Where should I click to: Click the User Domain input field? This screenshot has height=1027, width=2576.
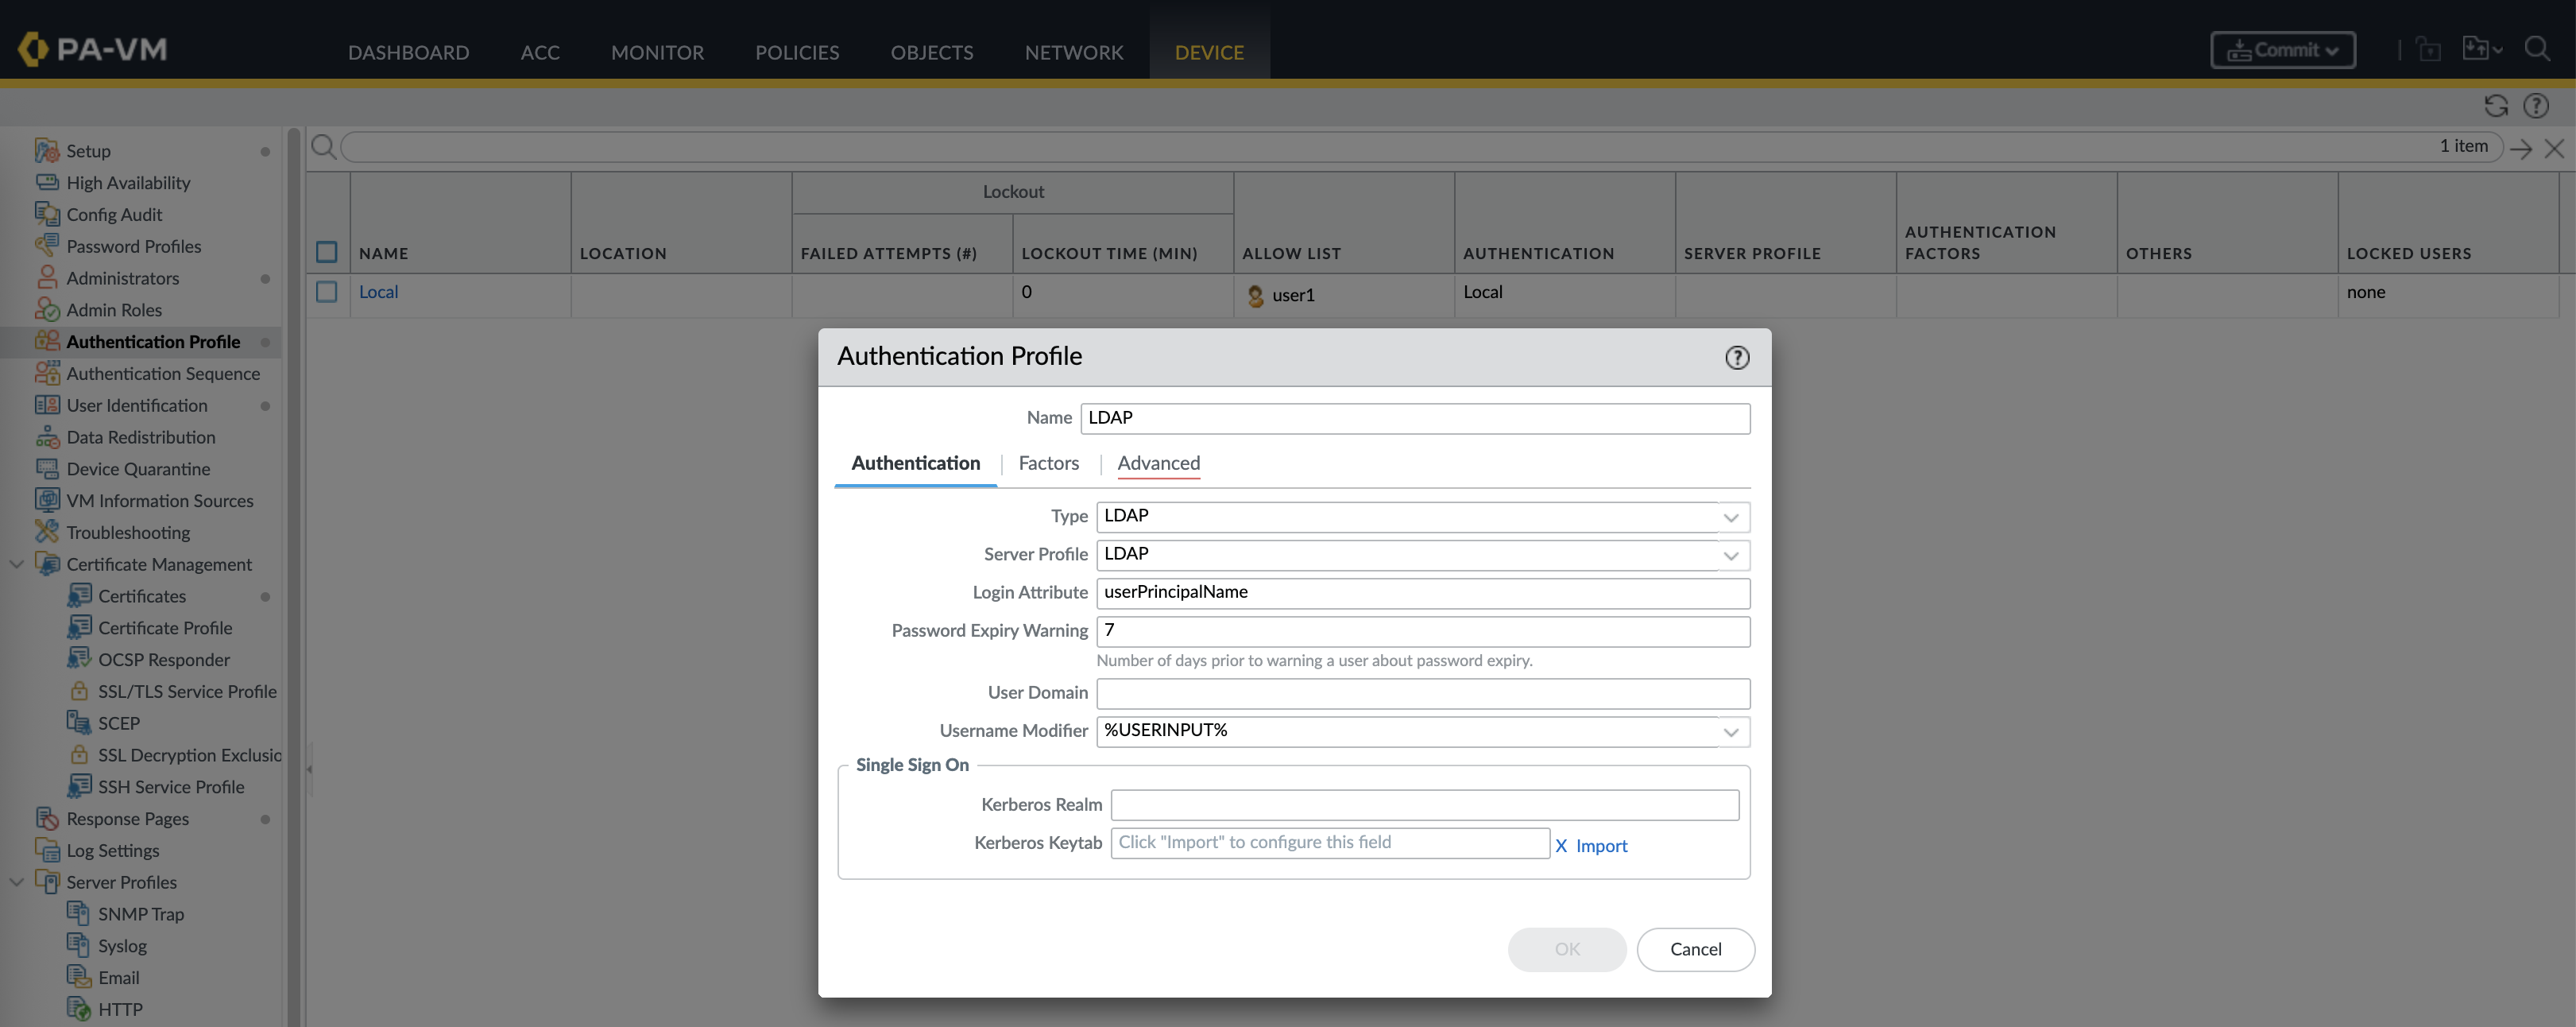(x=1422, y=693)
